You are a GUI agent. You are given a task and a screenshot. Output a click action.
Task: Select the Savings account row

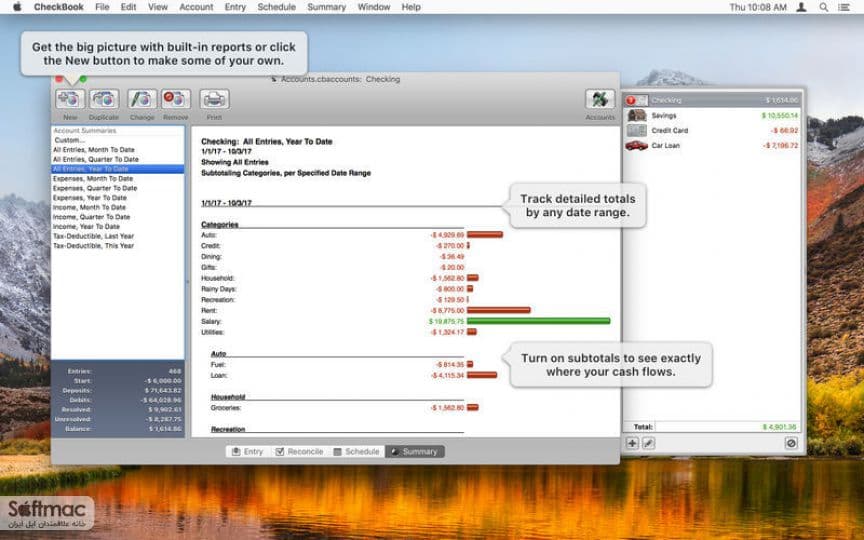[x=712, y=116]
